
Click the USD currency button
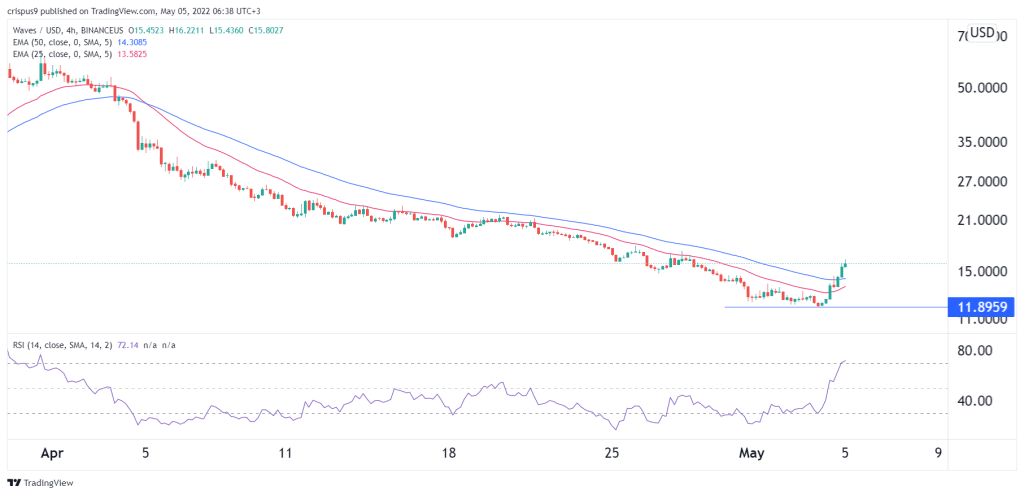(x=982, y=33)
